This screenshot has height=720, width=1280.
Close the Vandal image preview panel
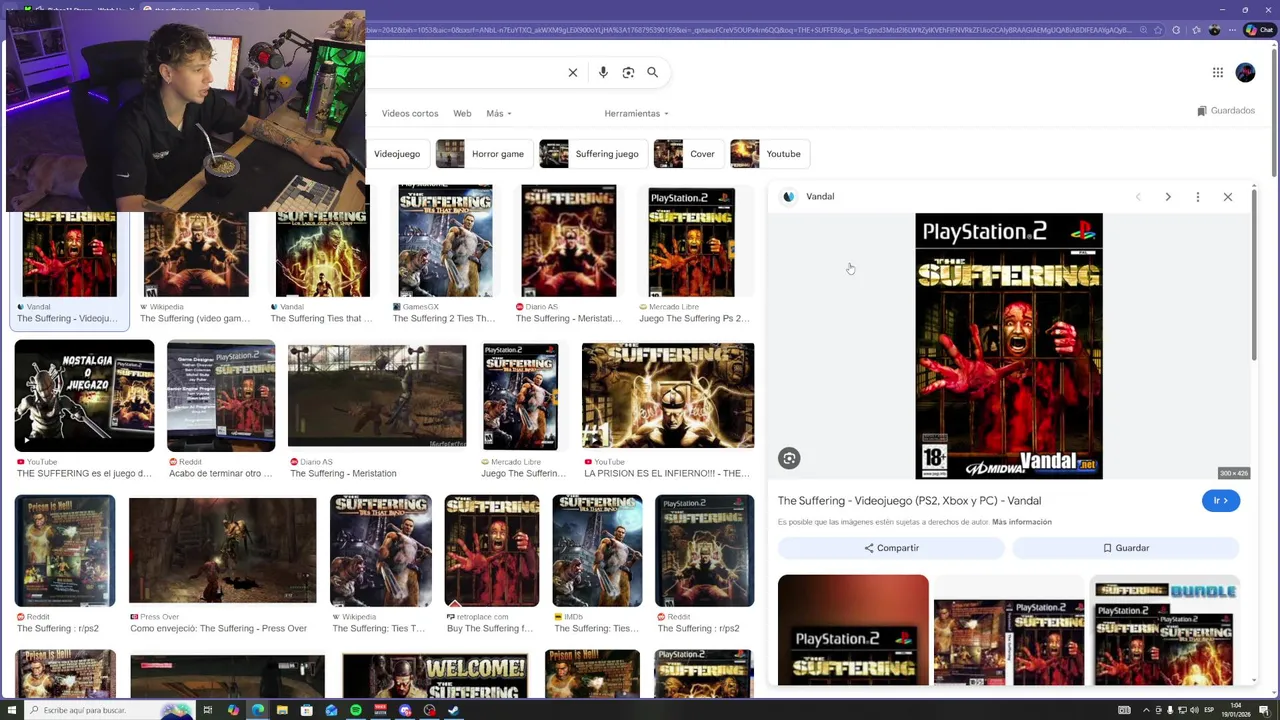[x=1228, y=197]
